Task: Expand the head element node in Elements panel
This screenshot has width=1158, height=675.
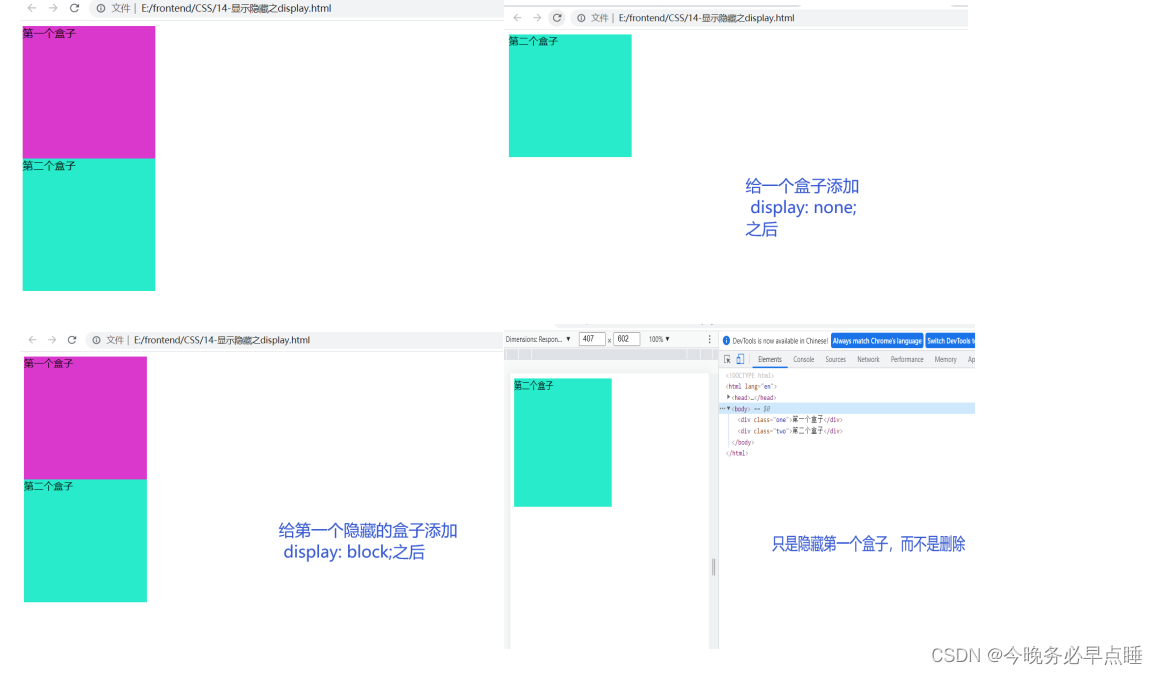Action: 728,397
